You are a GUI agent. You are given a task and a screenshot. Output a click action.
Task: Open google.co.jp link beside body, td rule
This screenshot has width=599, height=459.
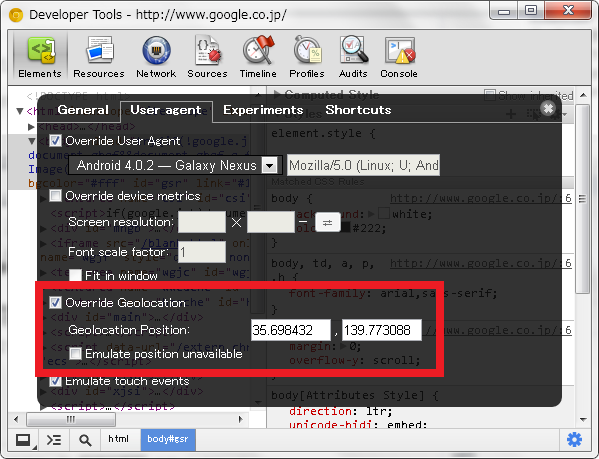coord(481,263)
